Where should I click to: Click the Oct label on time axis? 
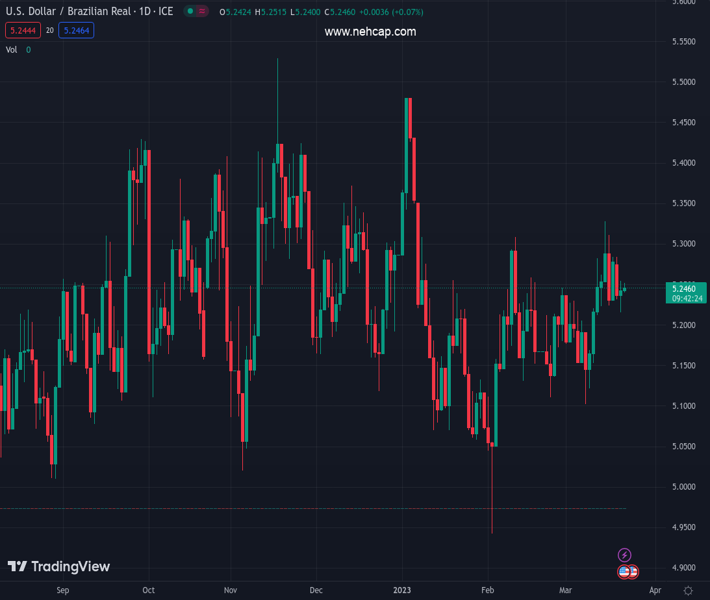pos(148,591)
